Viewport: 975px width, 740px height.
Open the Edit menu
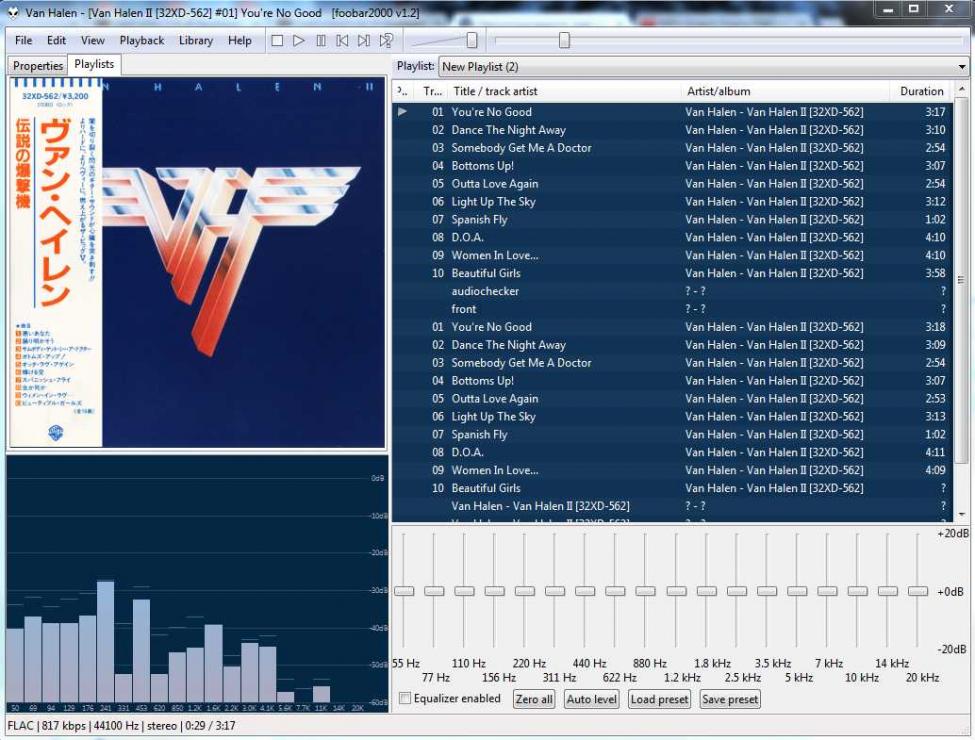pyautogui.click(x=56, y=40)
